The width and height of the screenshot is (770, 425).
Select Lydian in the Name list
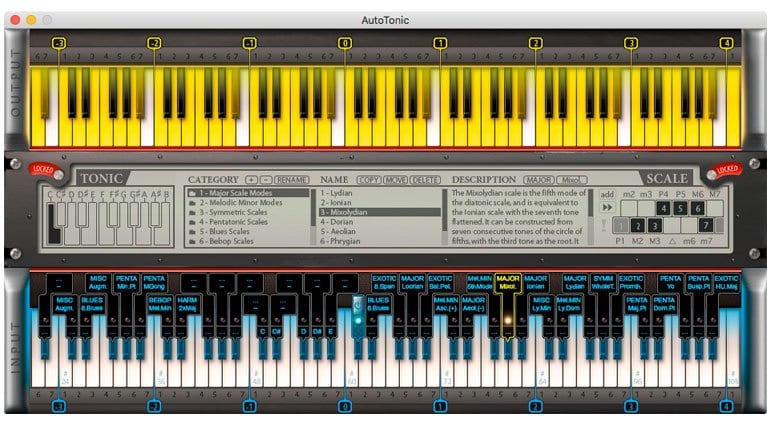tap(380, 193)
